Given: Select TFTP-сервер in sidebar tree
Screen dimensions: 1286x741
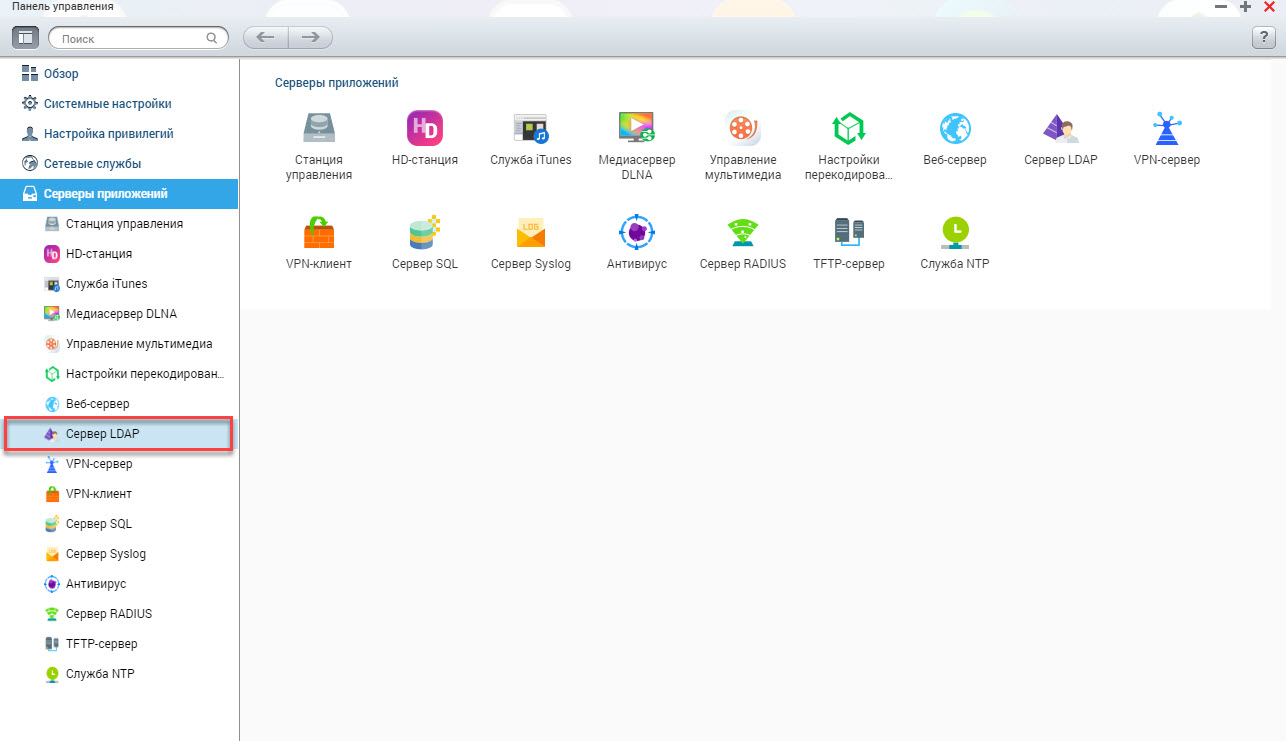Looking at the screenshot, I should [120, 644].
